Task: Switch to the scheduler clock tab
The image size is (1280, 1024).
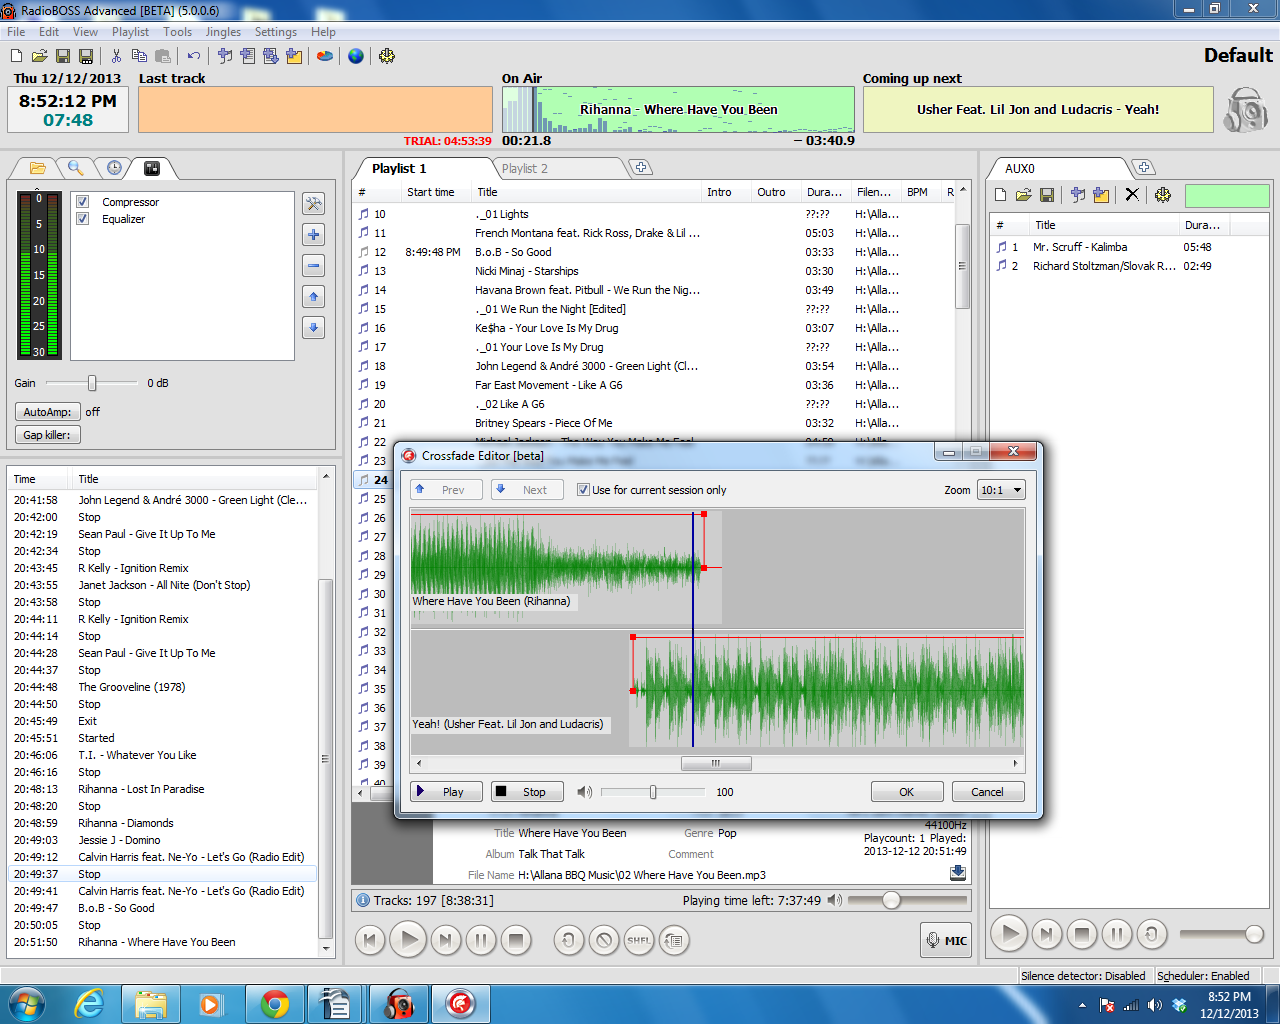Action: tap(114, 168)
